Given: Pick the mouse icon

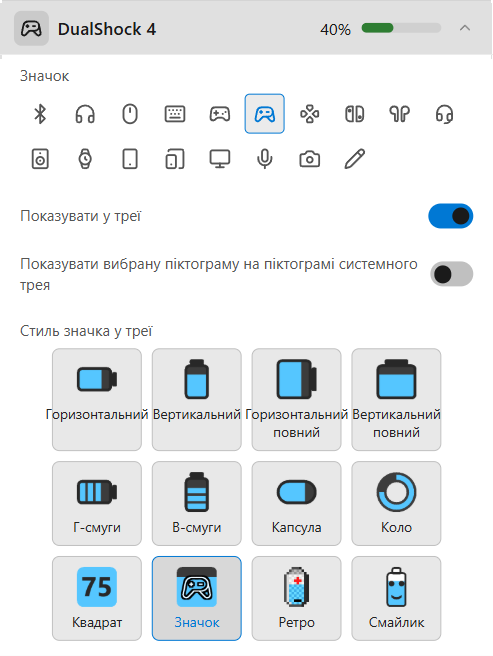Looking at the screenshot, I should point(130,114).
